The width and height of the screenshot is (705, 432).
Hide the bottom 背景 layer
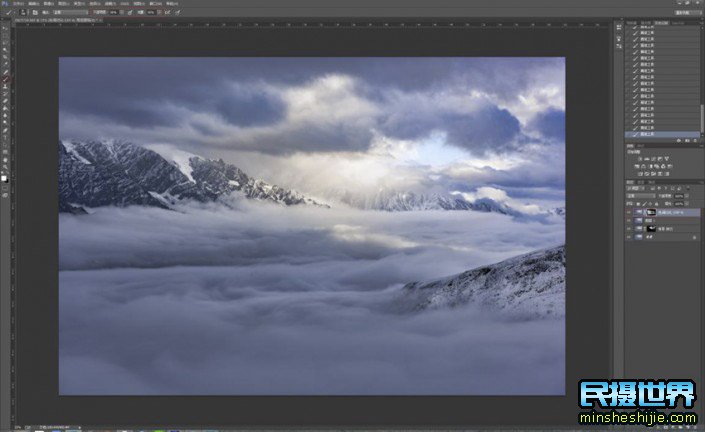629,237
